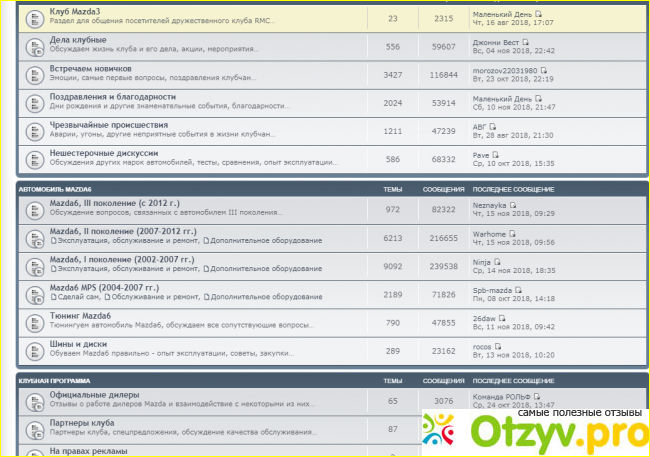View latest post icon next to Warhome
This screenshot has height=457, width=650.
[x=513, y=232]
